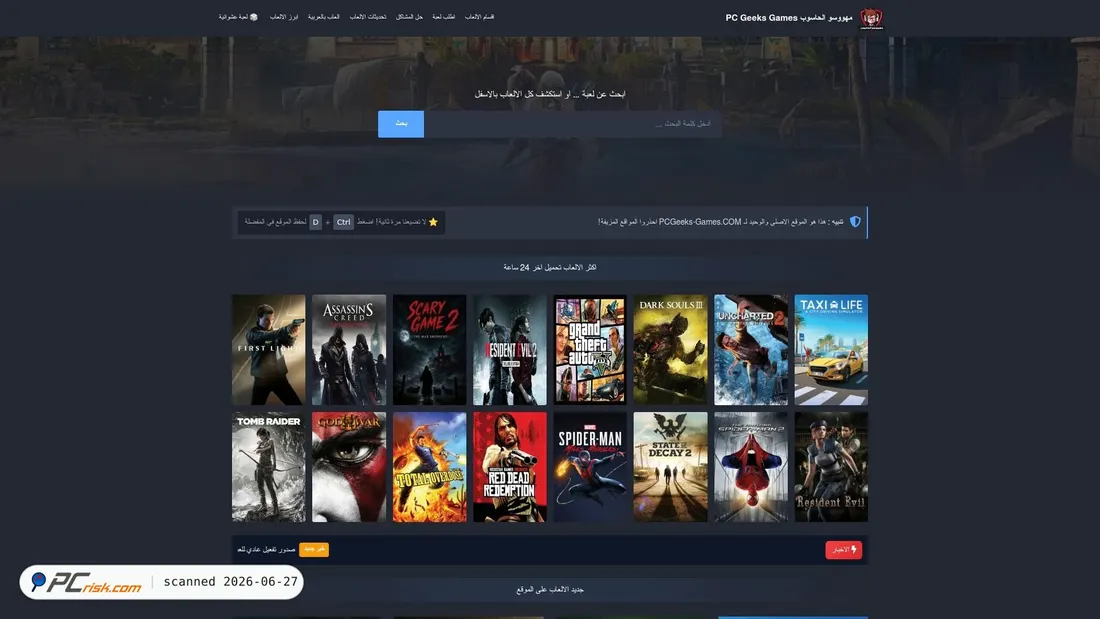Click the Ctrl key badge

pos(343,222)
